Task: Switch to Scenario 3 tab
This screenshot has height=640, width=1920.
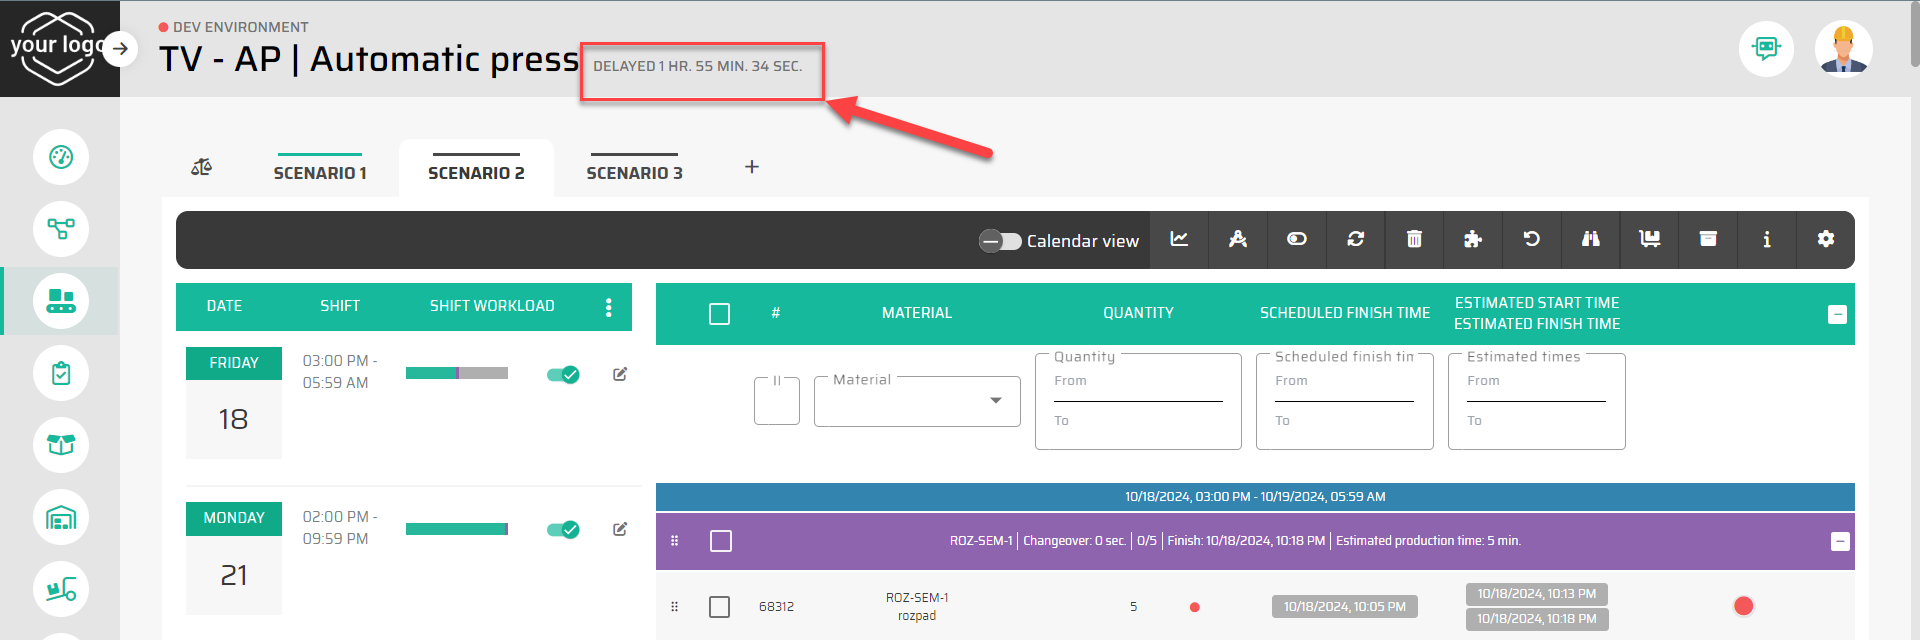Action: click(634, 172)
